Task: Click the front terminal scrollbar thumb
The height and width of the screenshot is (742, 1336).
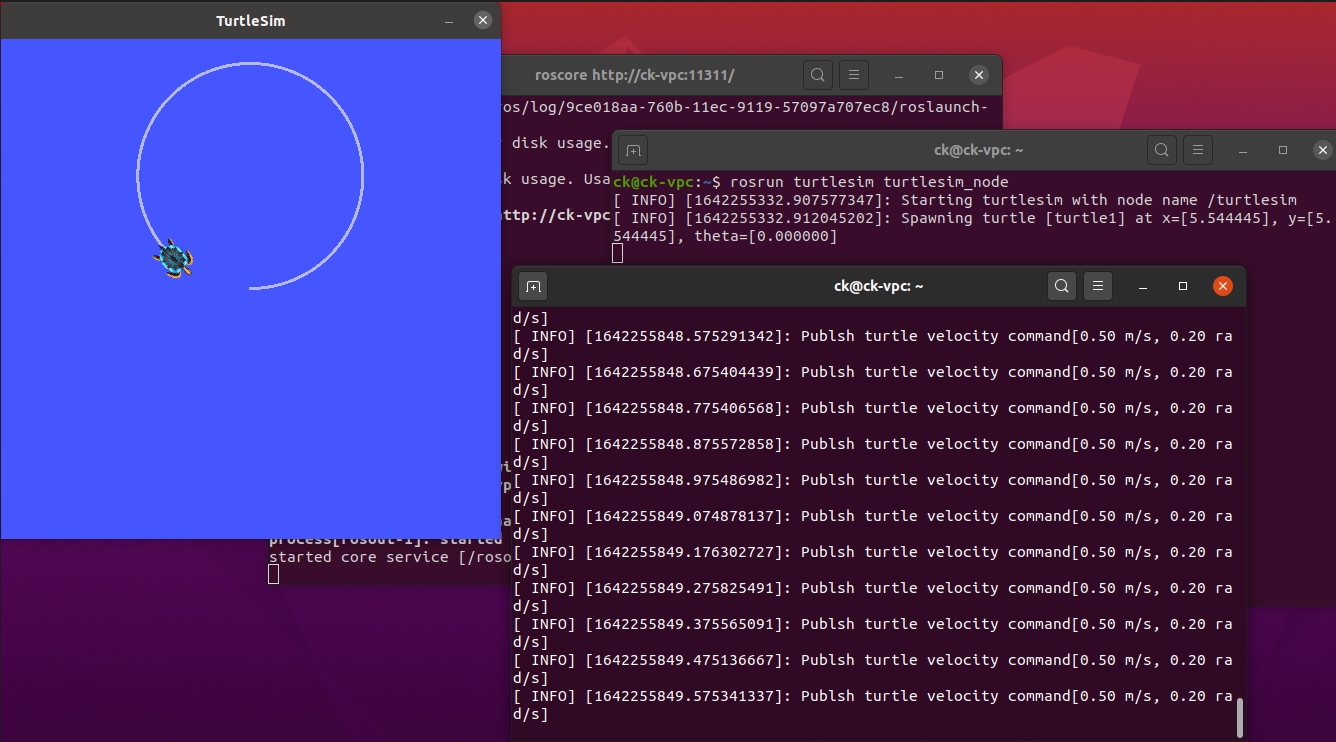Action: click(x=1240, y=717)
